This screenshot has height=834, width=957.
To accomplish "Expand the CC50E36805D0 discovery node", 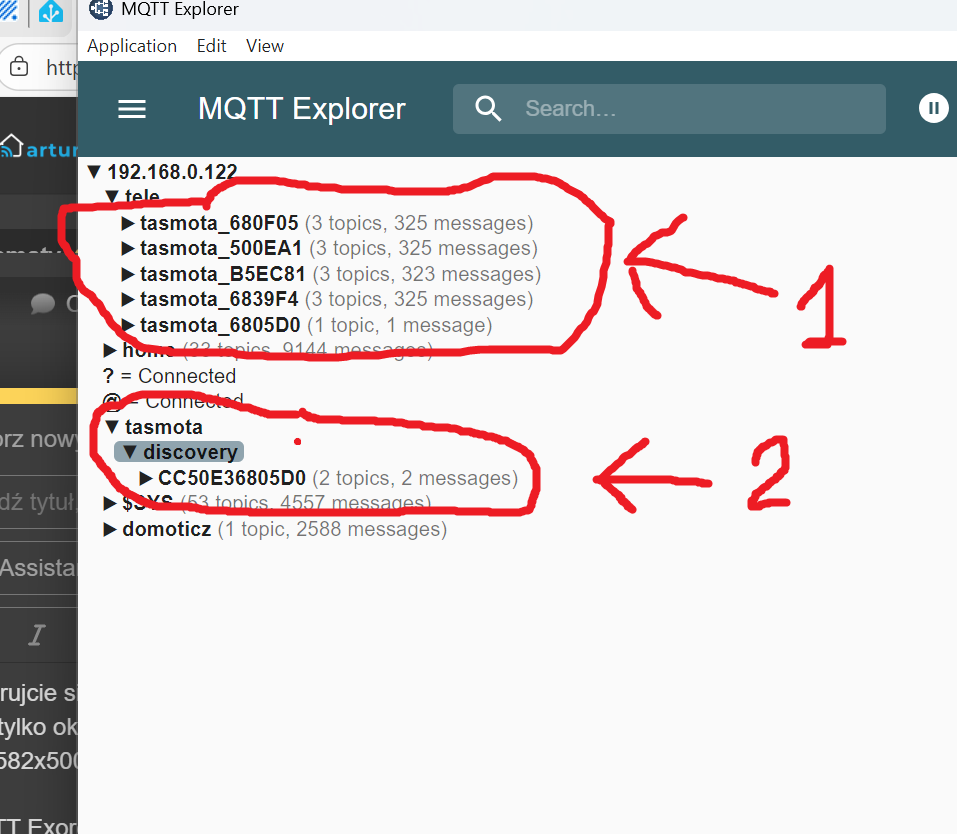I will pyautogui.click(x=146, y=478).
